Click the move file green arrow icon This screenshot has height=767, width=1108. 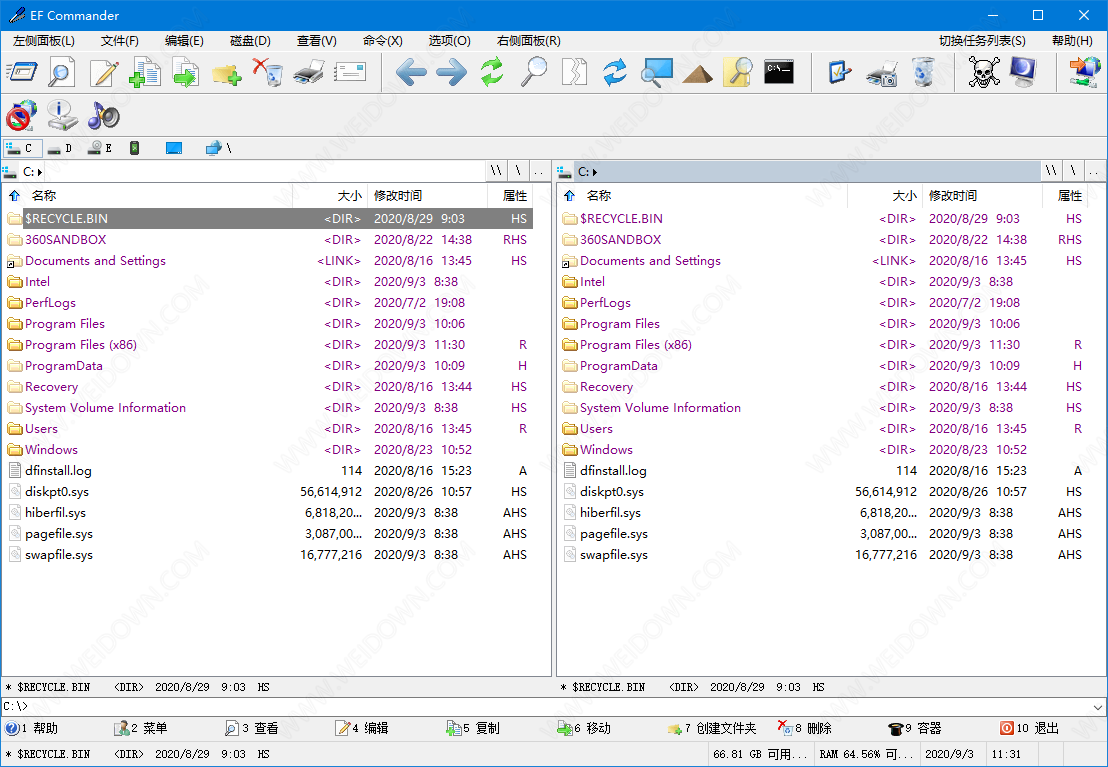coord(186,72)
